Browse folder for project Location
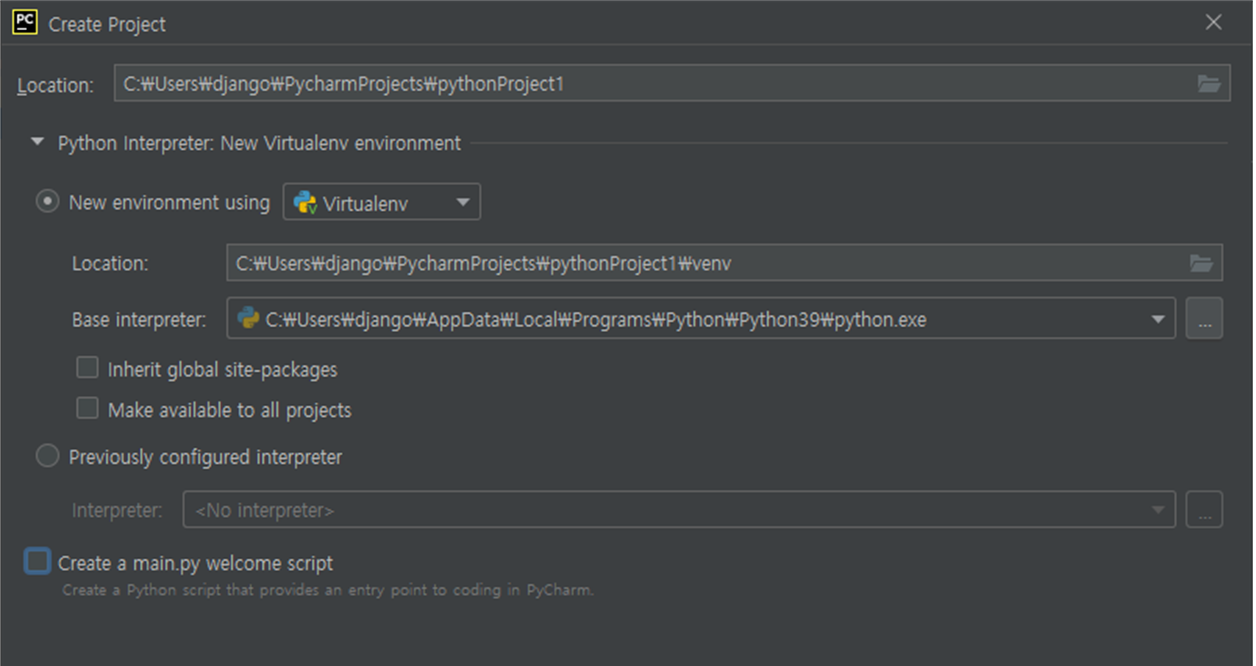 1209,84
